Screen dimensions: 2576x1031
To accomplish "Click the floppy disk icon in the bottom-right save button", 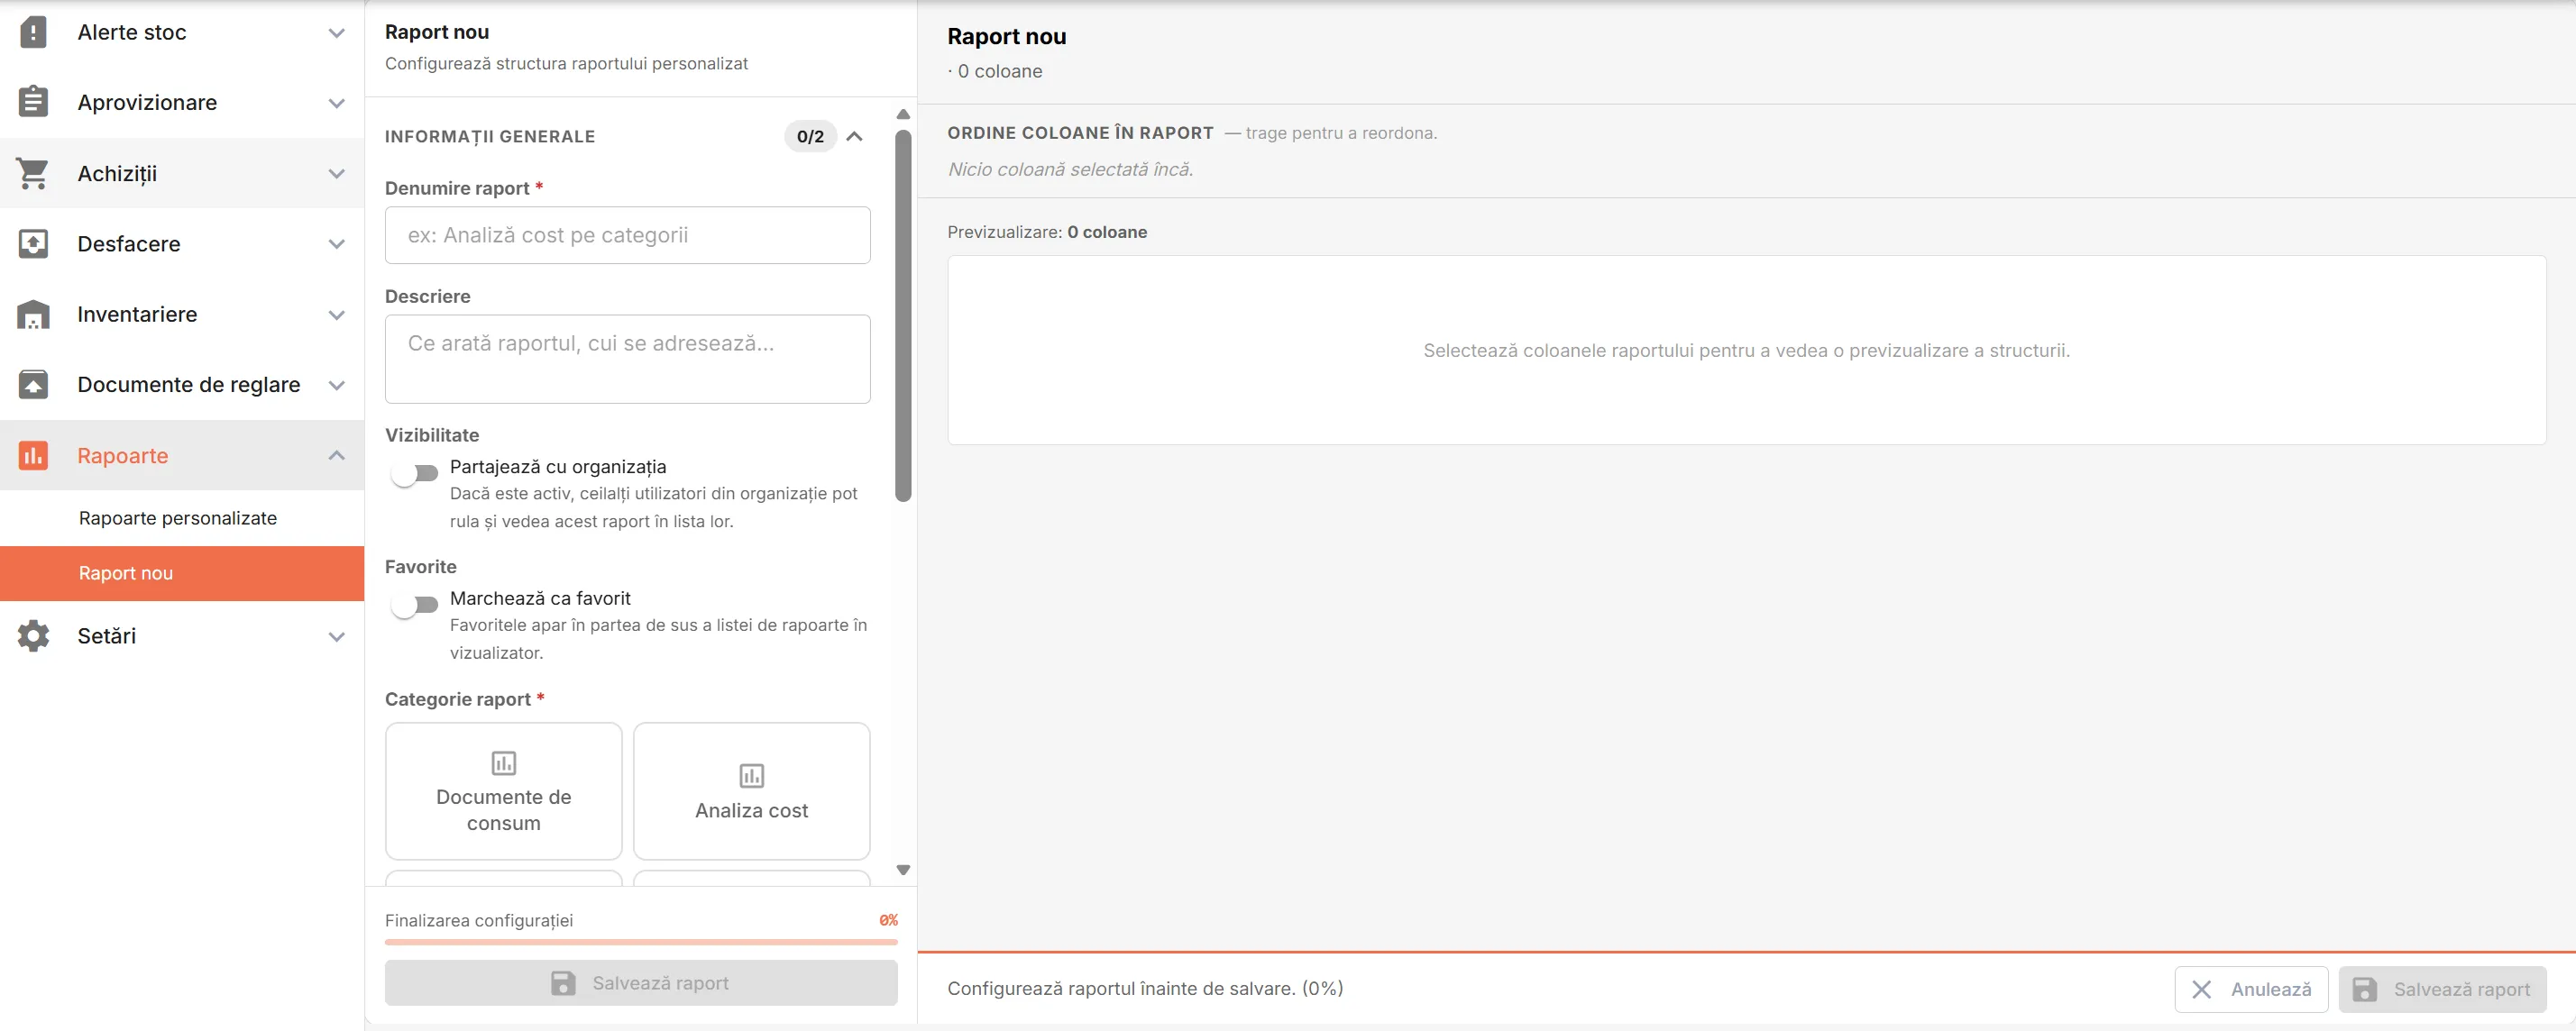I will (2364, 989).
